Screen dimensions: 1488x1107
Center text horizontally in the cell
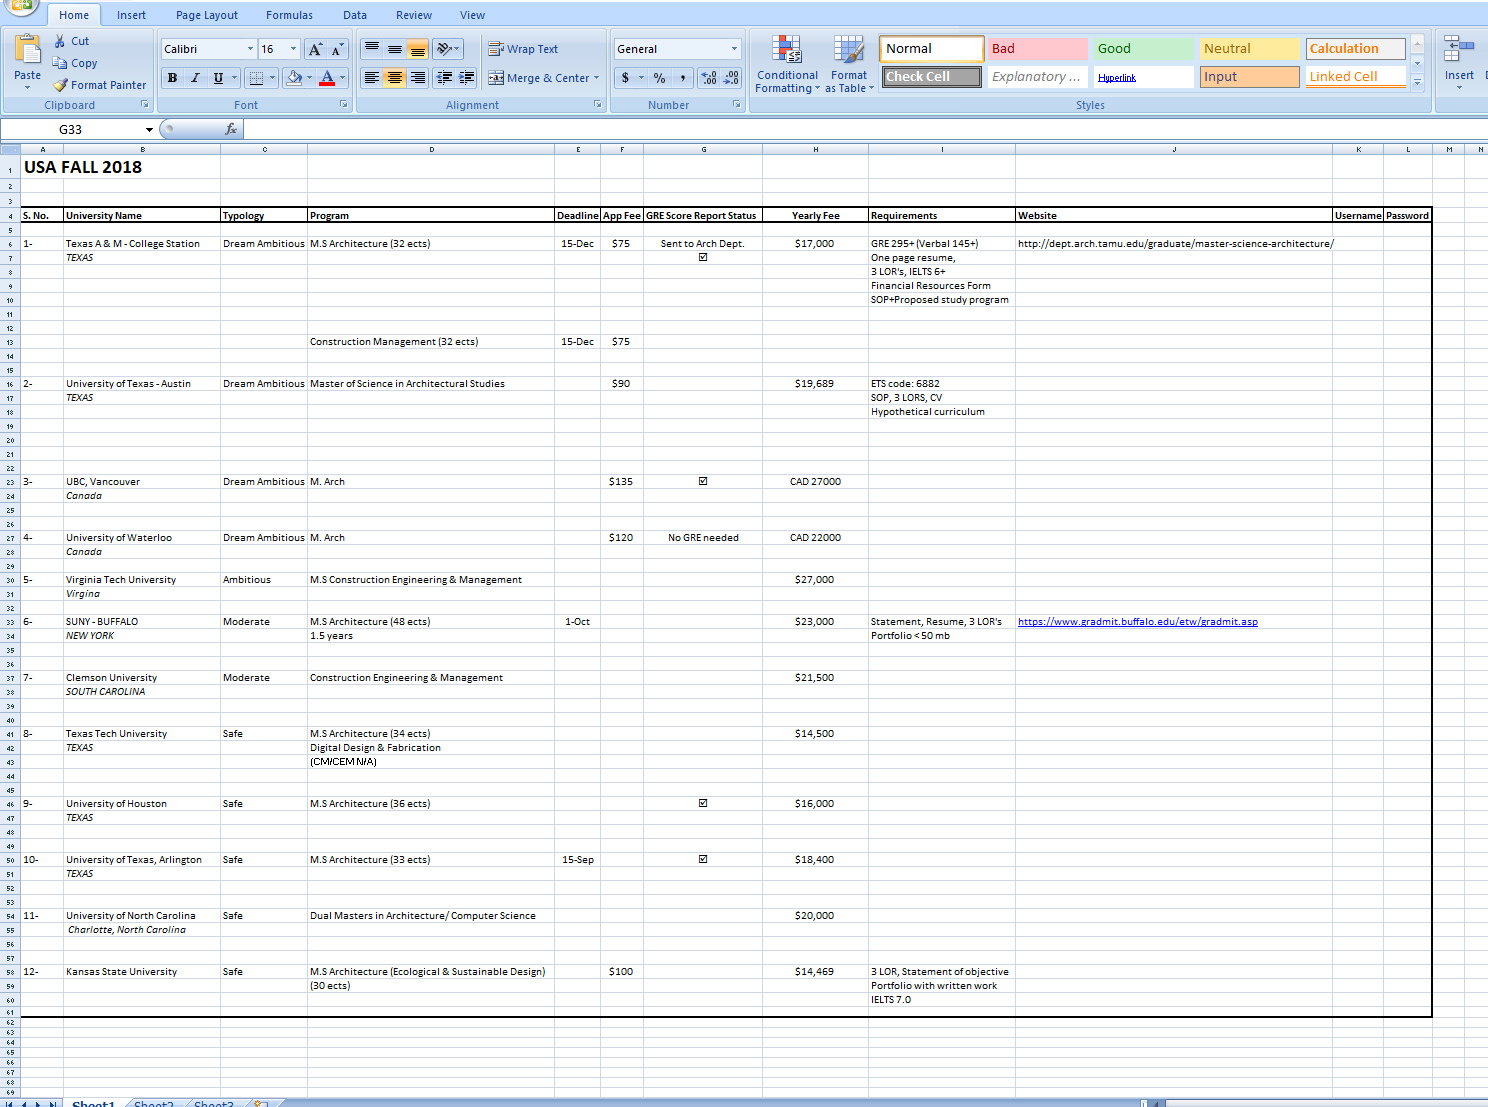(395, 78)
